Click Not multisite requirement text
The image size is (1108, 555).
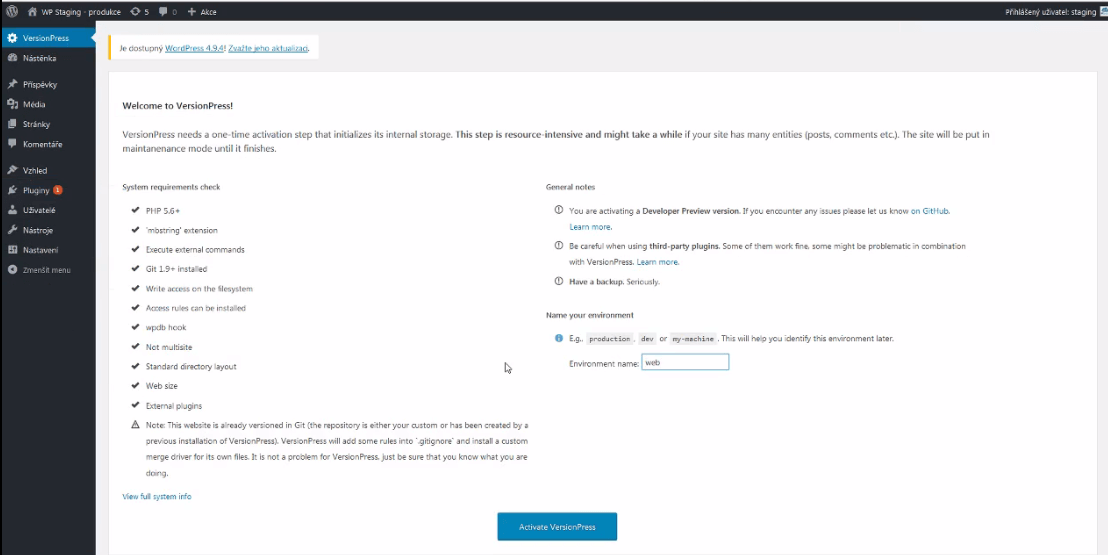[x=169, y=347]
